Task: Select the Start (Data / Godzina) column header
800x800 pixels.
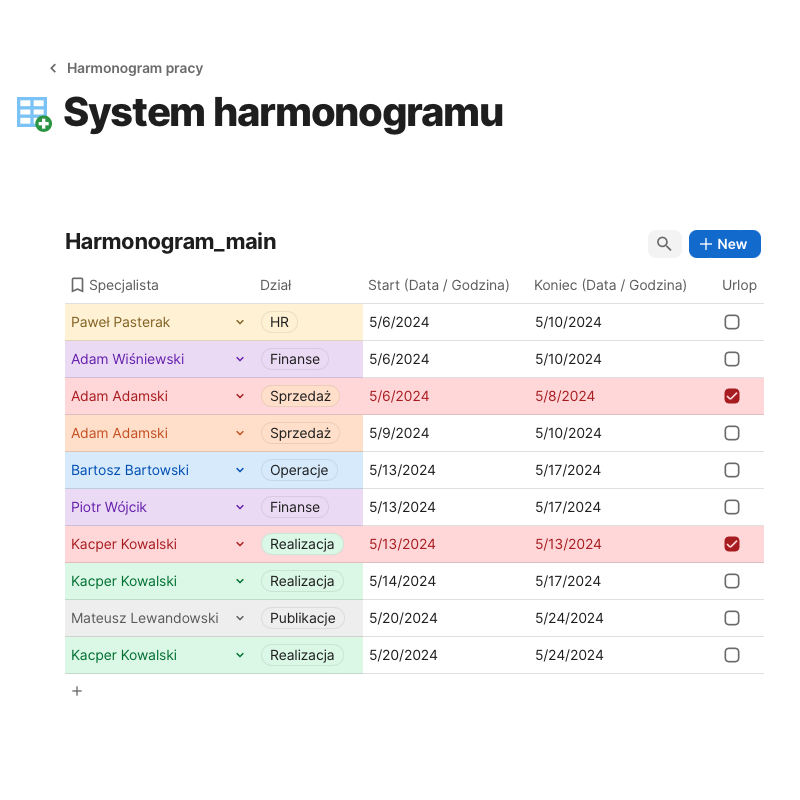Action: (x=438, y=285)
